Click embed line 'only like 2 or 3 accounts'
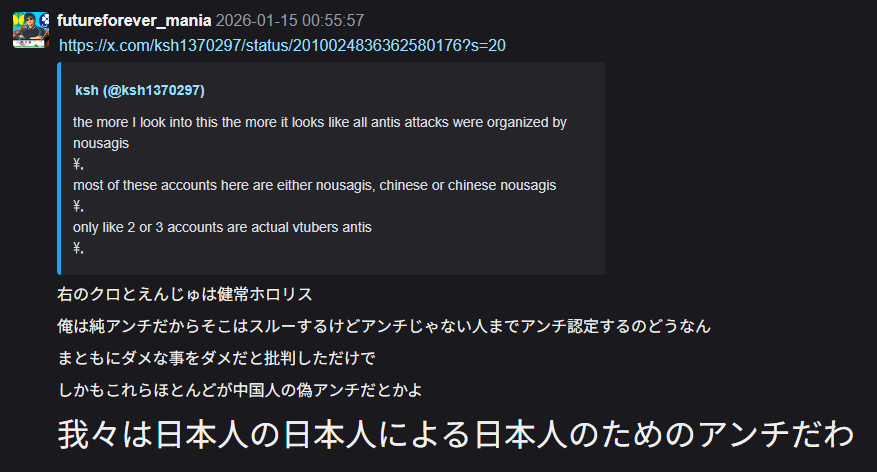Viewport: 877px width, 472px height. [222, 228]
